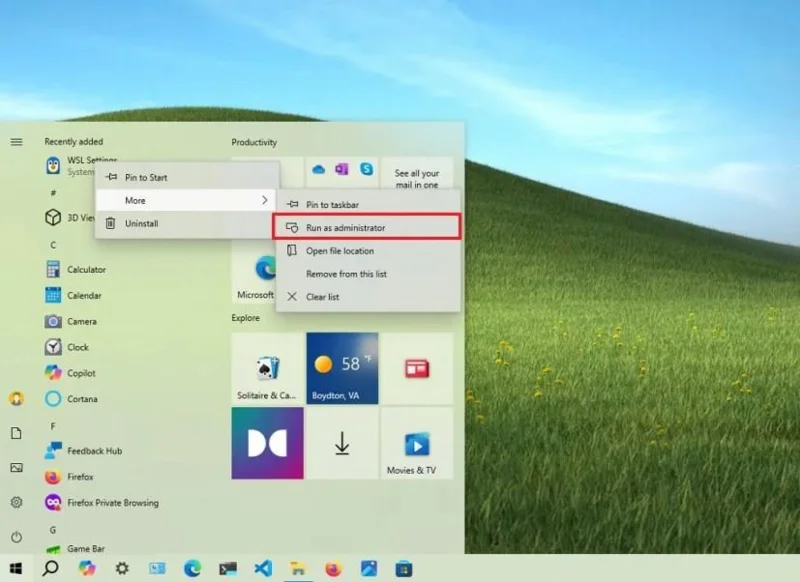Open the user account icon in Start

(x=16, y=398)
